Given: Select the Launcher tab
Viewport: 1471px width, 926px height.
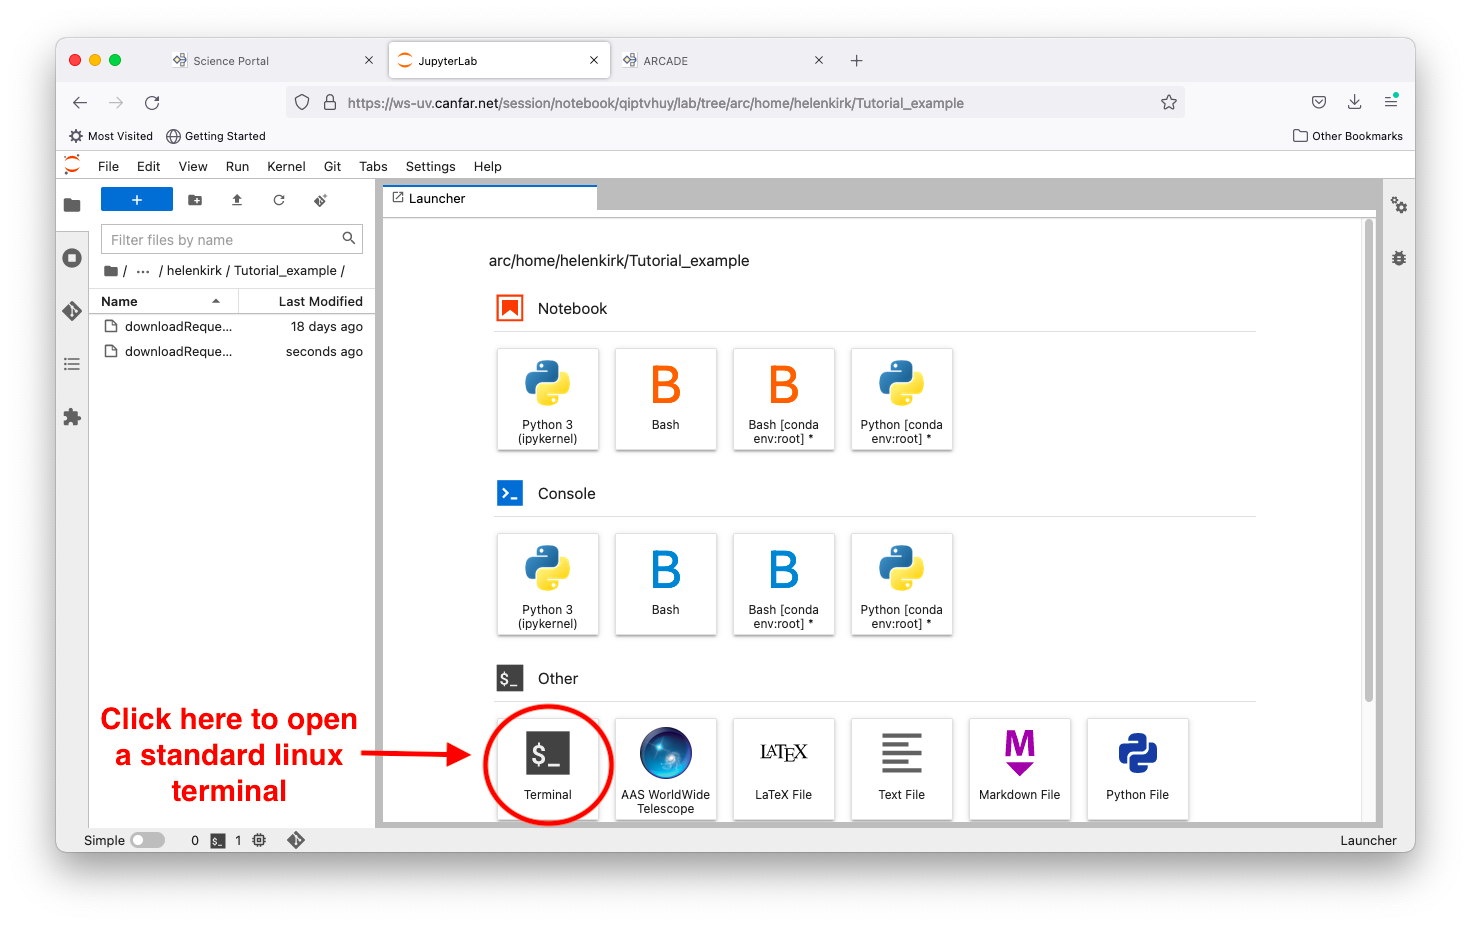Looking at the screenshot, I should pos(490,198).
